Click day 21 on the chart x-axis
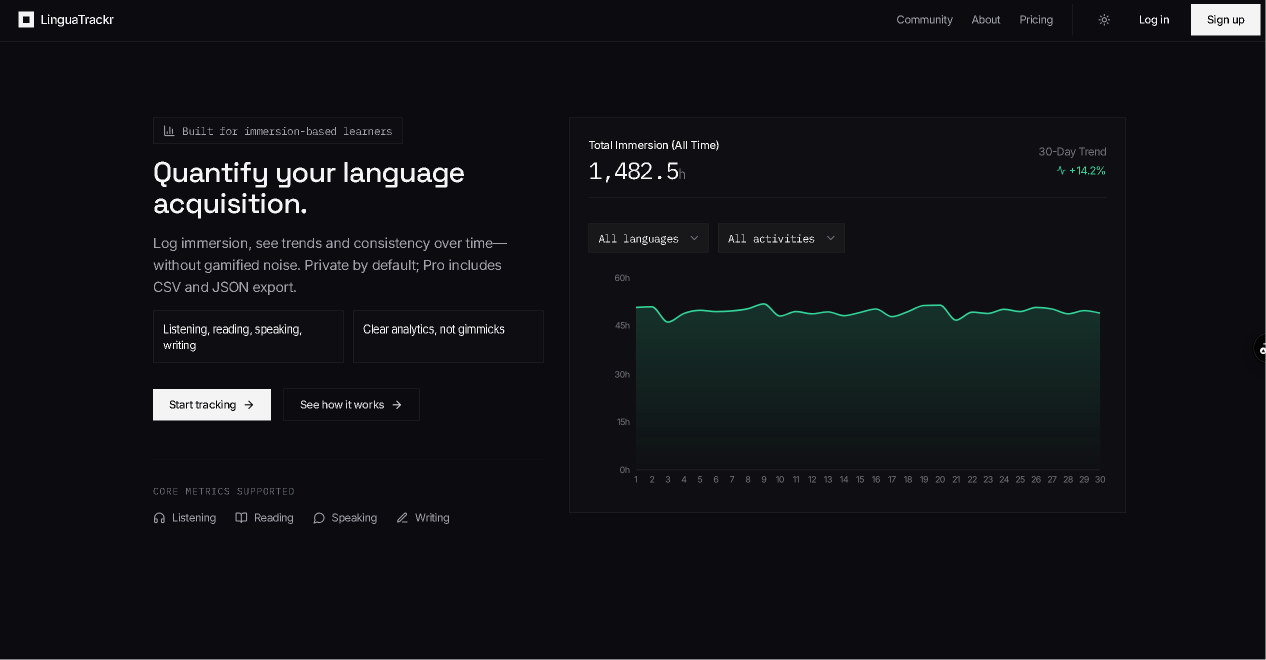This screenshot has height=660, width=1266. tap(956, 480)
